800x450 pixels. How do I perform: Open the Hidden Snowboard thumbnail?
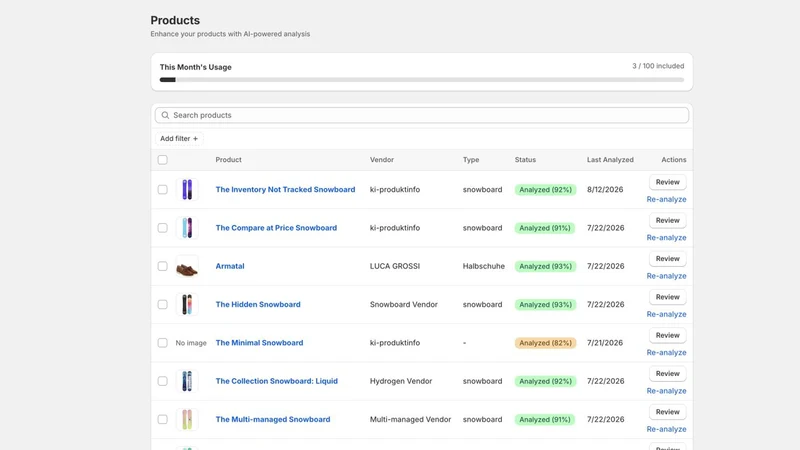click(x=187, y=304)
